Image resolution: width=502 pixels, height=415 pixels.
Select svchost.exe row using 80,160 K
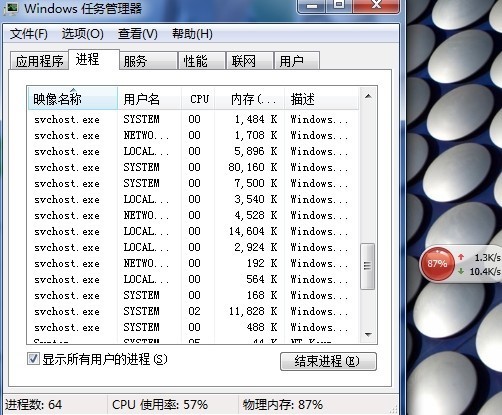click(x=193, y=167)
